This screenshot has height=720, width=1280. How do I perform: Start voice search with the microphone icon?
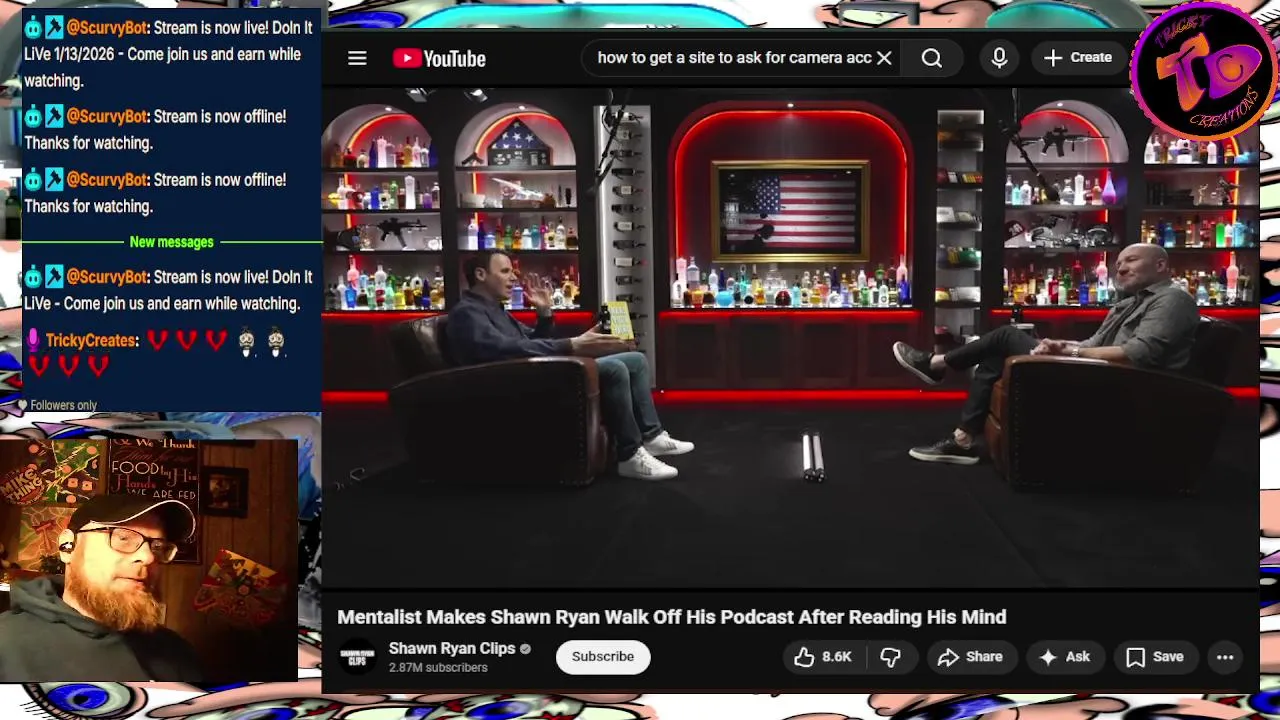[x=999, y=58]
